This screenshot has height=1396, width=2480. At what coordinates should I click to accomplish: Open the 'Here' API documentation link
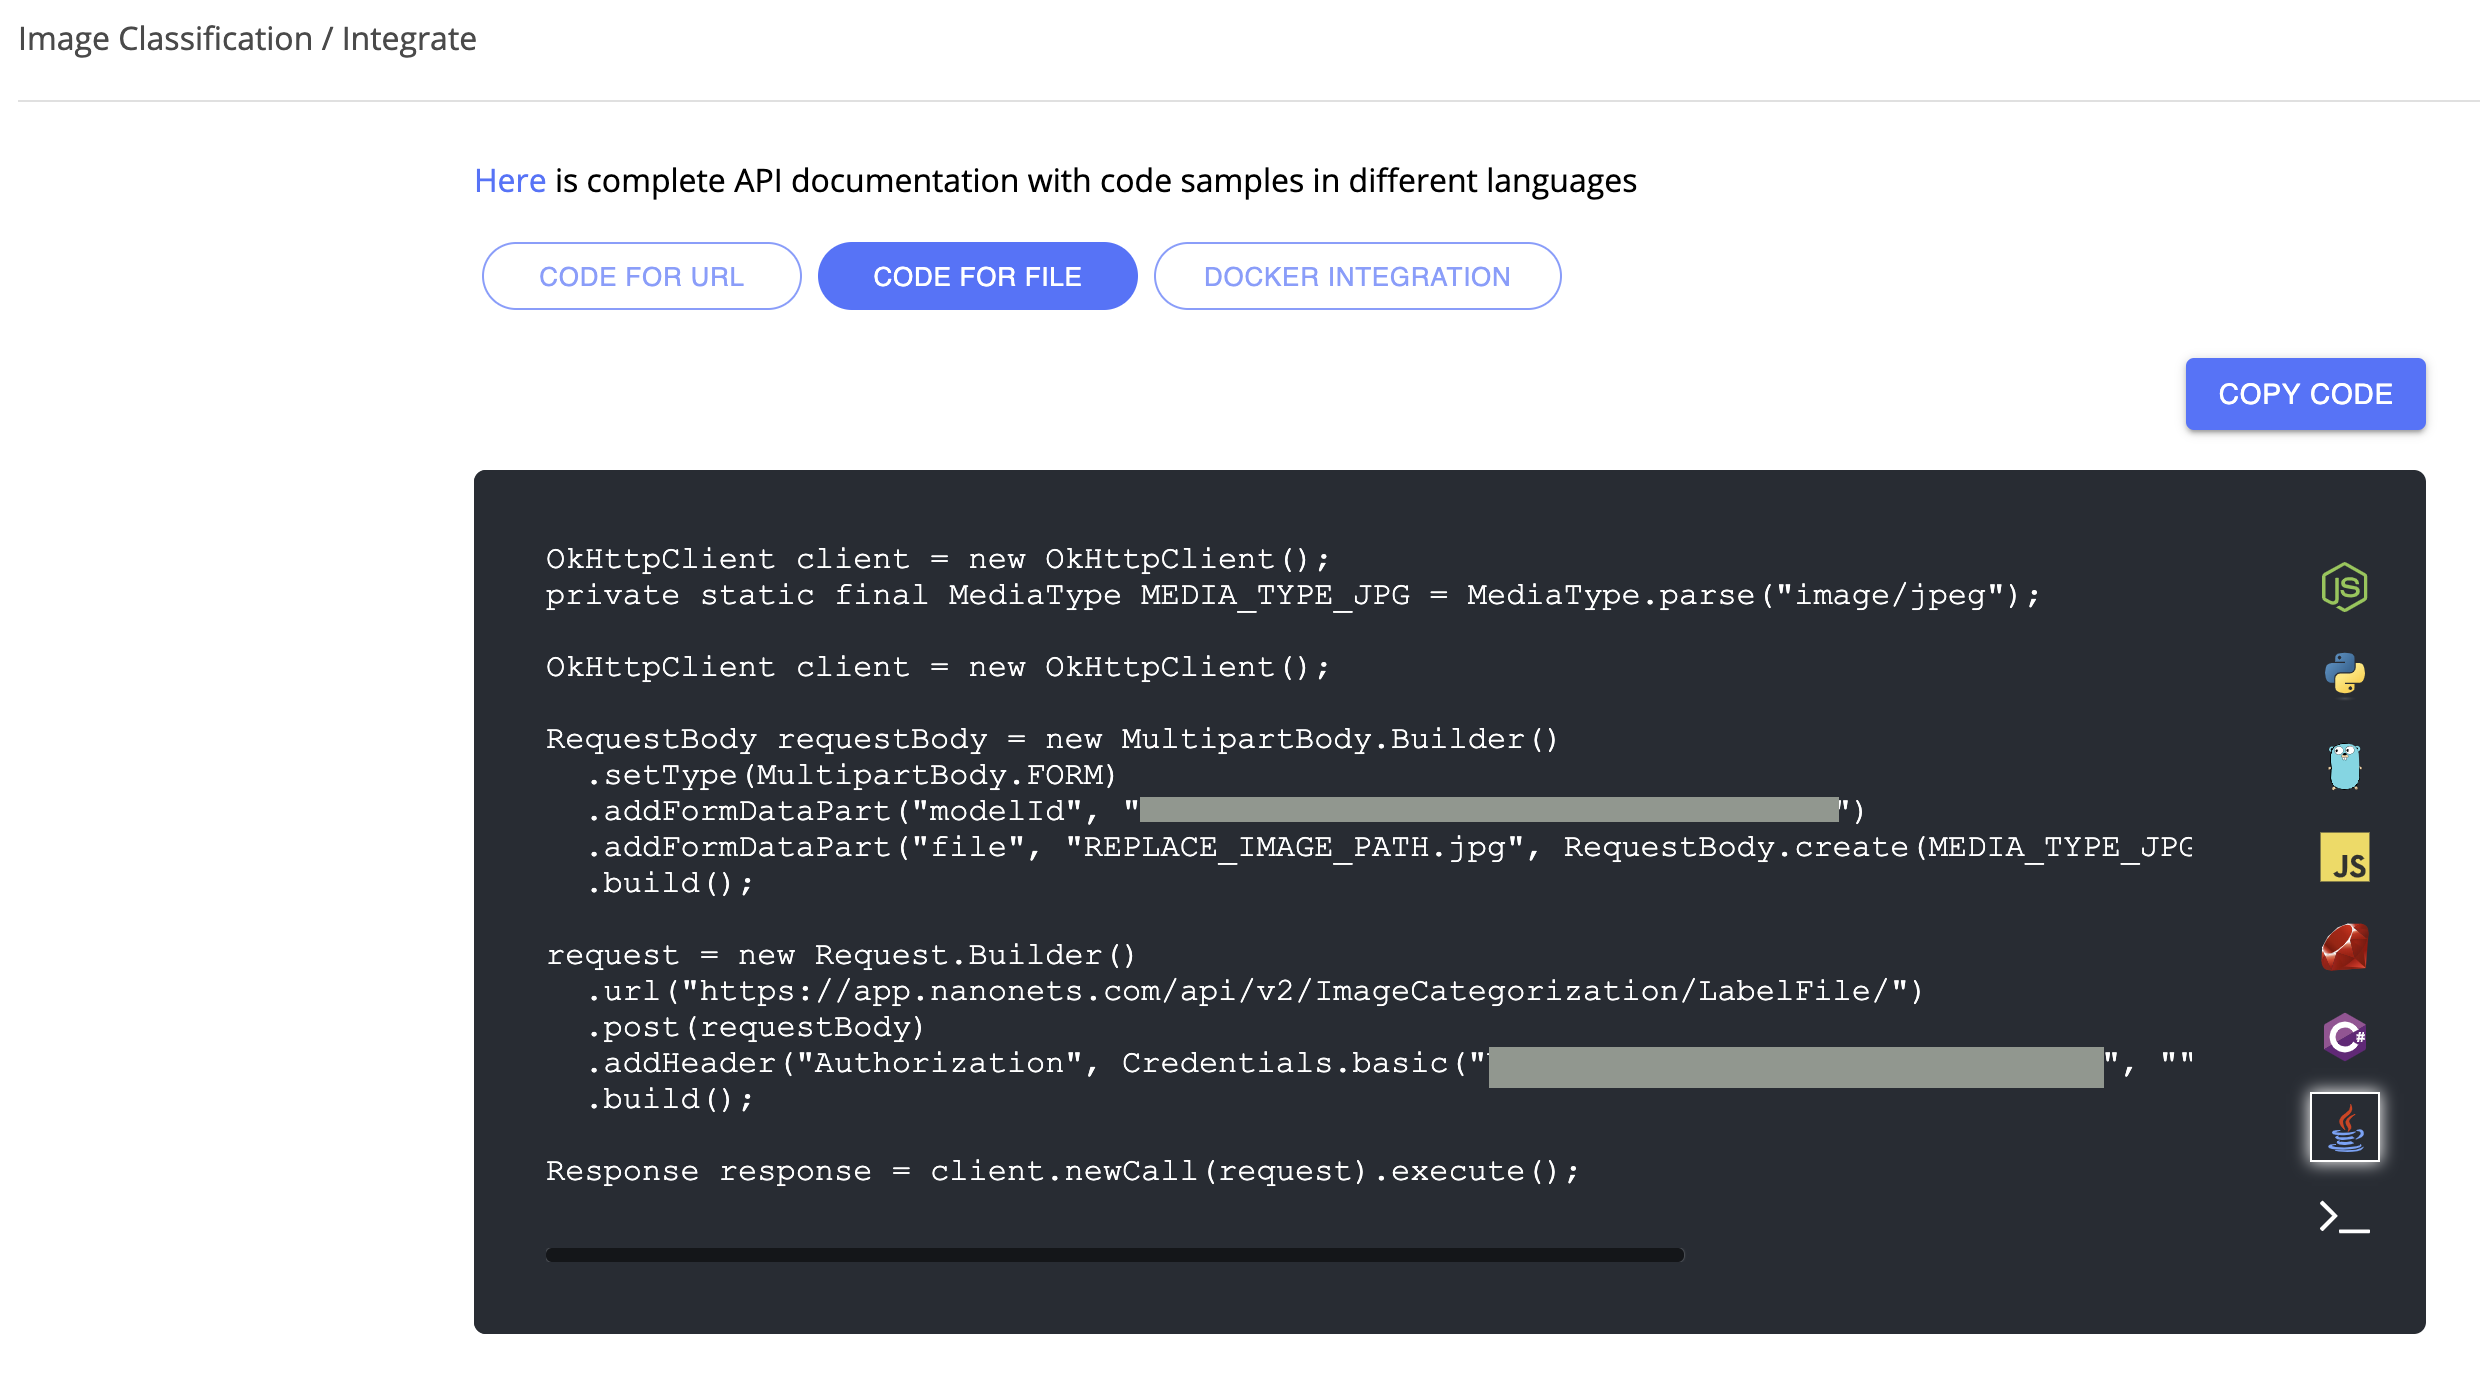tap(509, 181)
